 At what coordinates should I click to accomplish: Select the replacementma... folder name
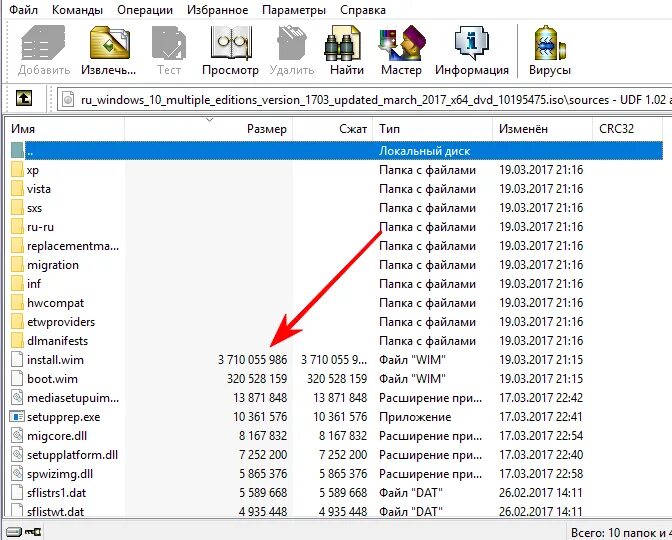point(73,246)
